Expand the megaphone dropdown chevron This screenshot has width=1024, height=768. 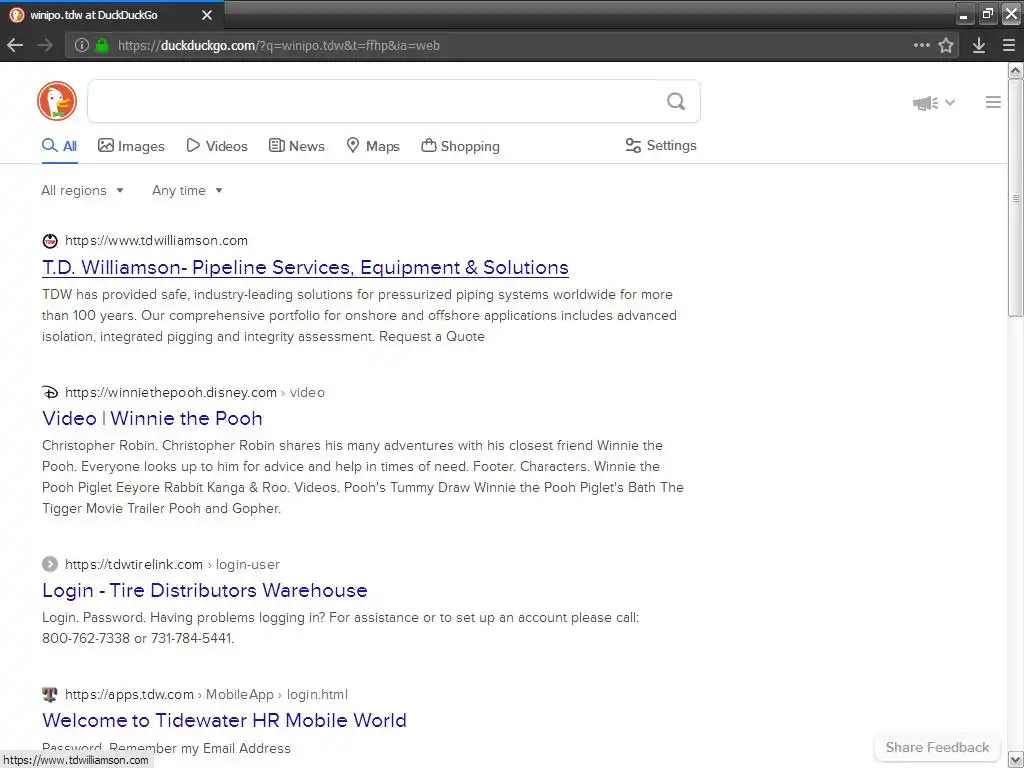coord(950,103)
